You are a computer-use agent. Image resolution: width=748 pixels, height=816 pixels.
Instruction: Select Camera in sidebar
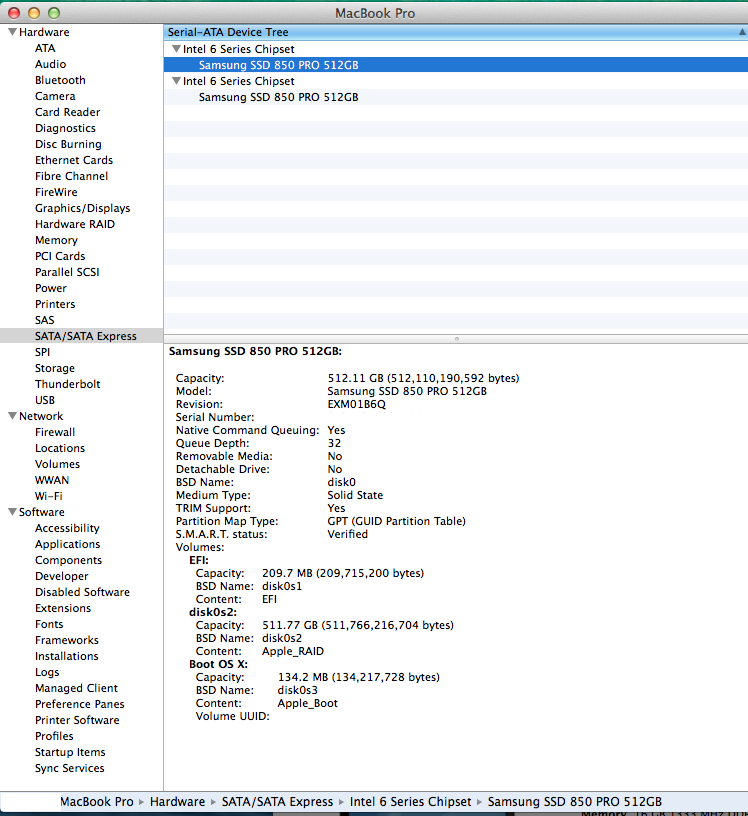pyautogui.click(x=55, y=96)
